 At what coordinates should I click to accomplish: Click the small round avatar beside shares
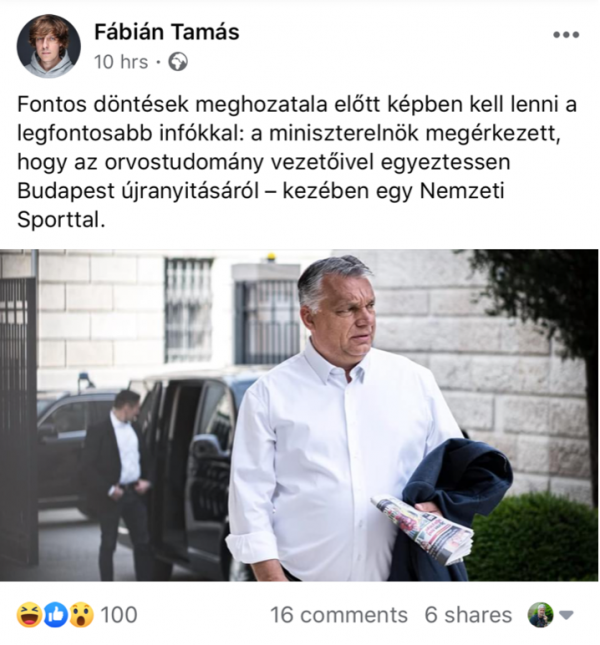pyautogui.click(x=540, y=615)
